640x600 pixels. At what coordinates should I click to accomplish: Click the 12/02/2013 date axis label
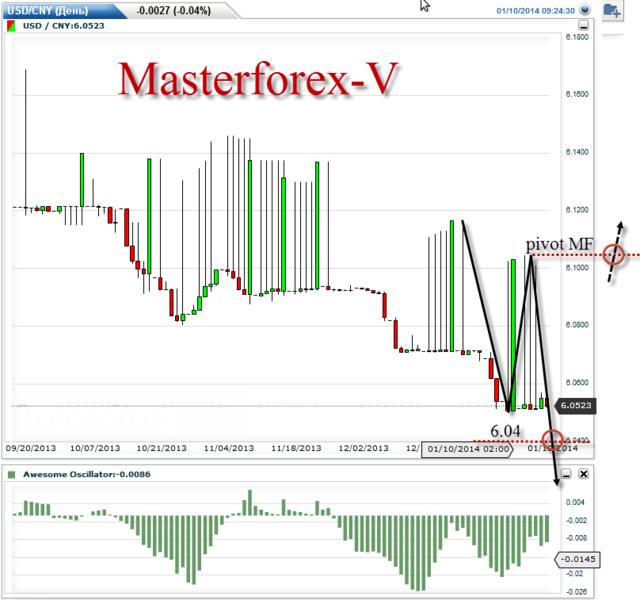364,448
